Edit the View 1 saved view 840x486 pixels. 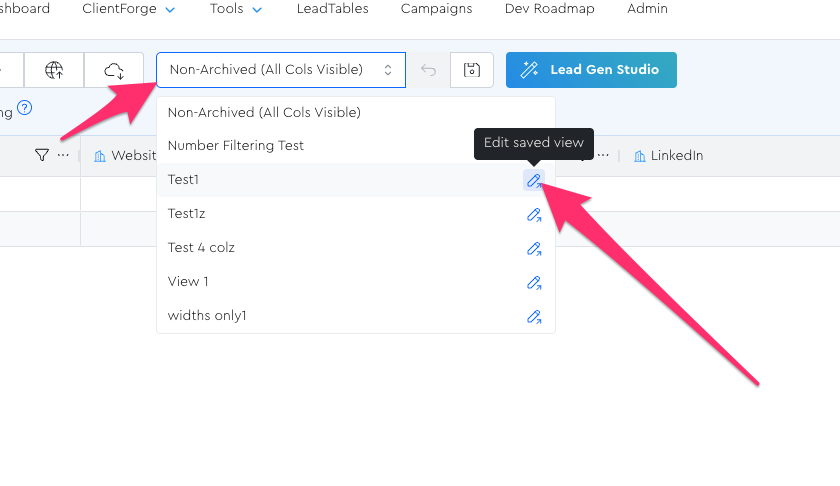(534, 282)
